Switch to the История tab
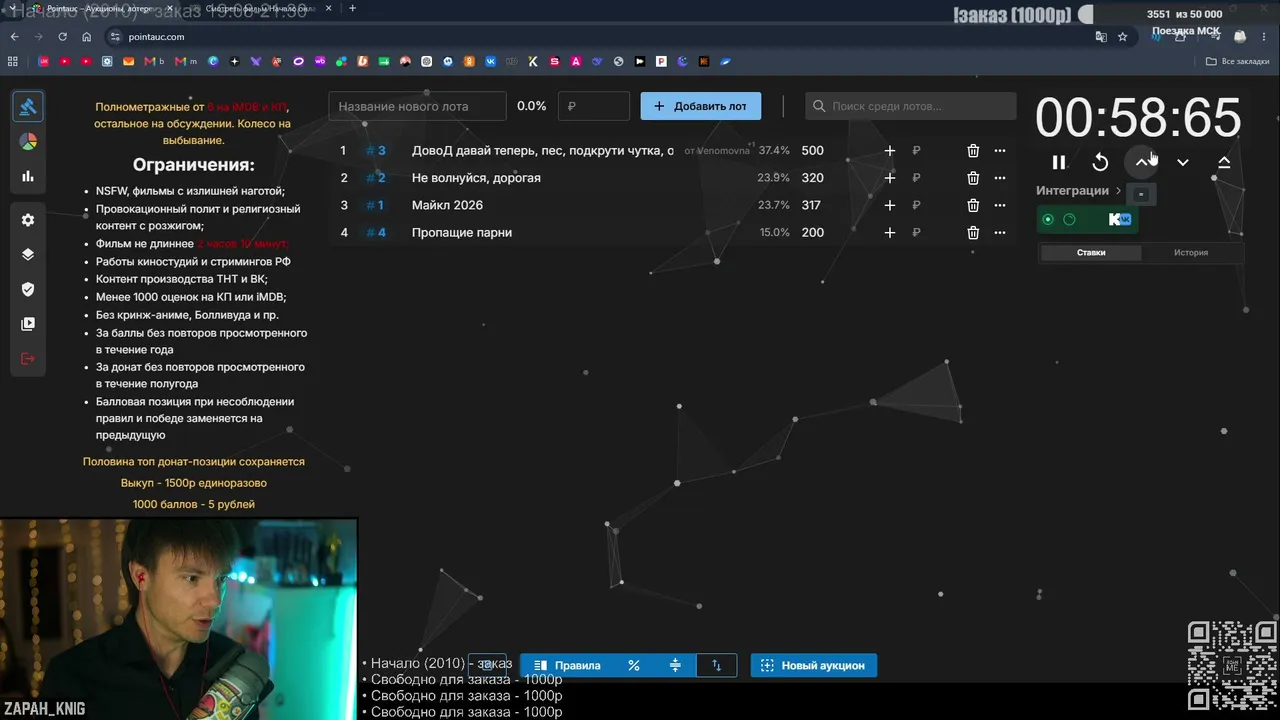Viewport: 1280px width, 720px height. click(x=1191, y=253)
